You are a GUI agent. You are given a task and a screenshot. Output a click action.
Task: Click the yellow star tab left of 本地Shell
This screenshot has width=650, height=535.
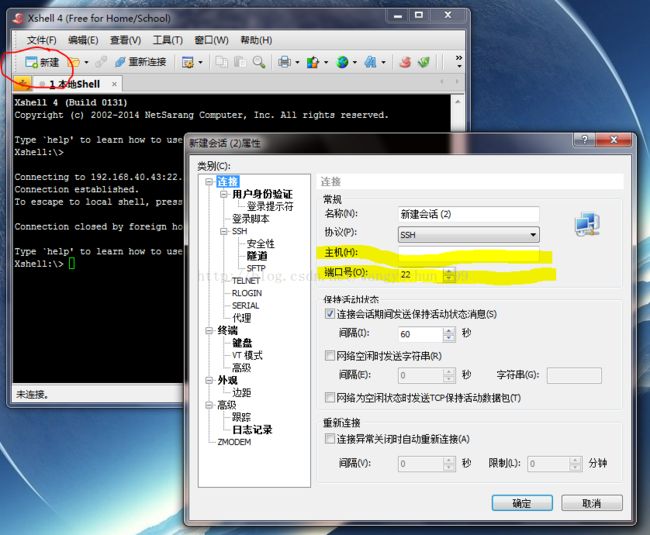pyautogui.click(x=22, y=84)
